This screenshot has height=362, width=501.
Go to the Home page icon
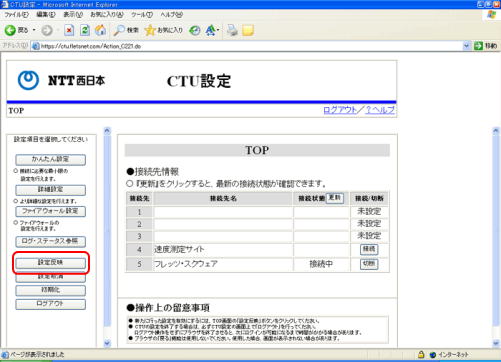[100, 30]
